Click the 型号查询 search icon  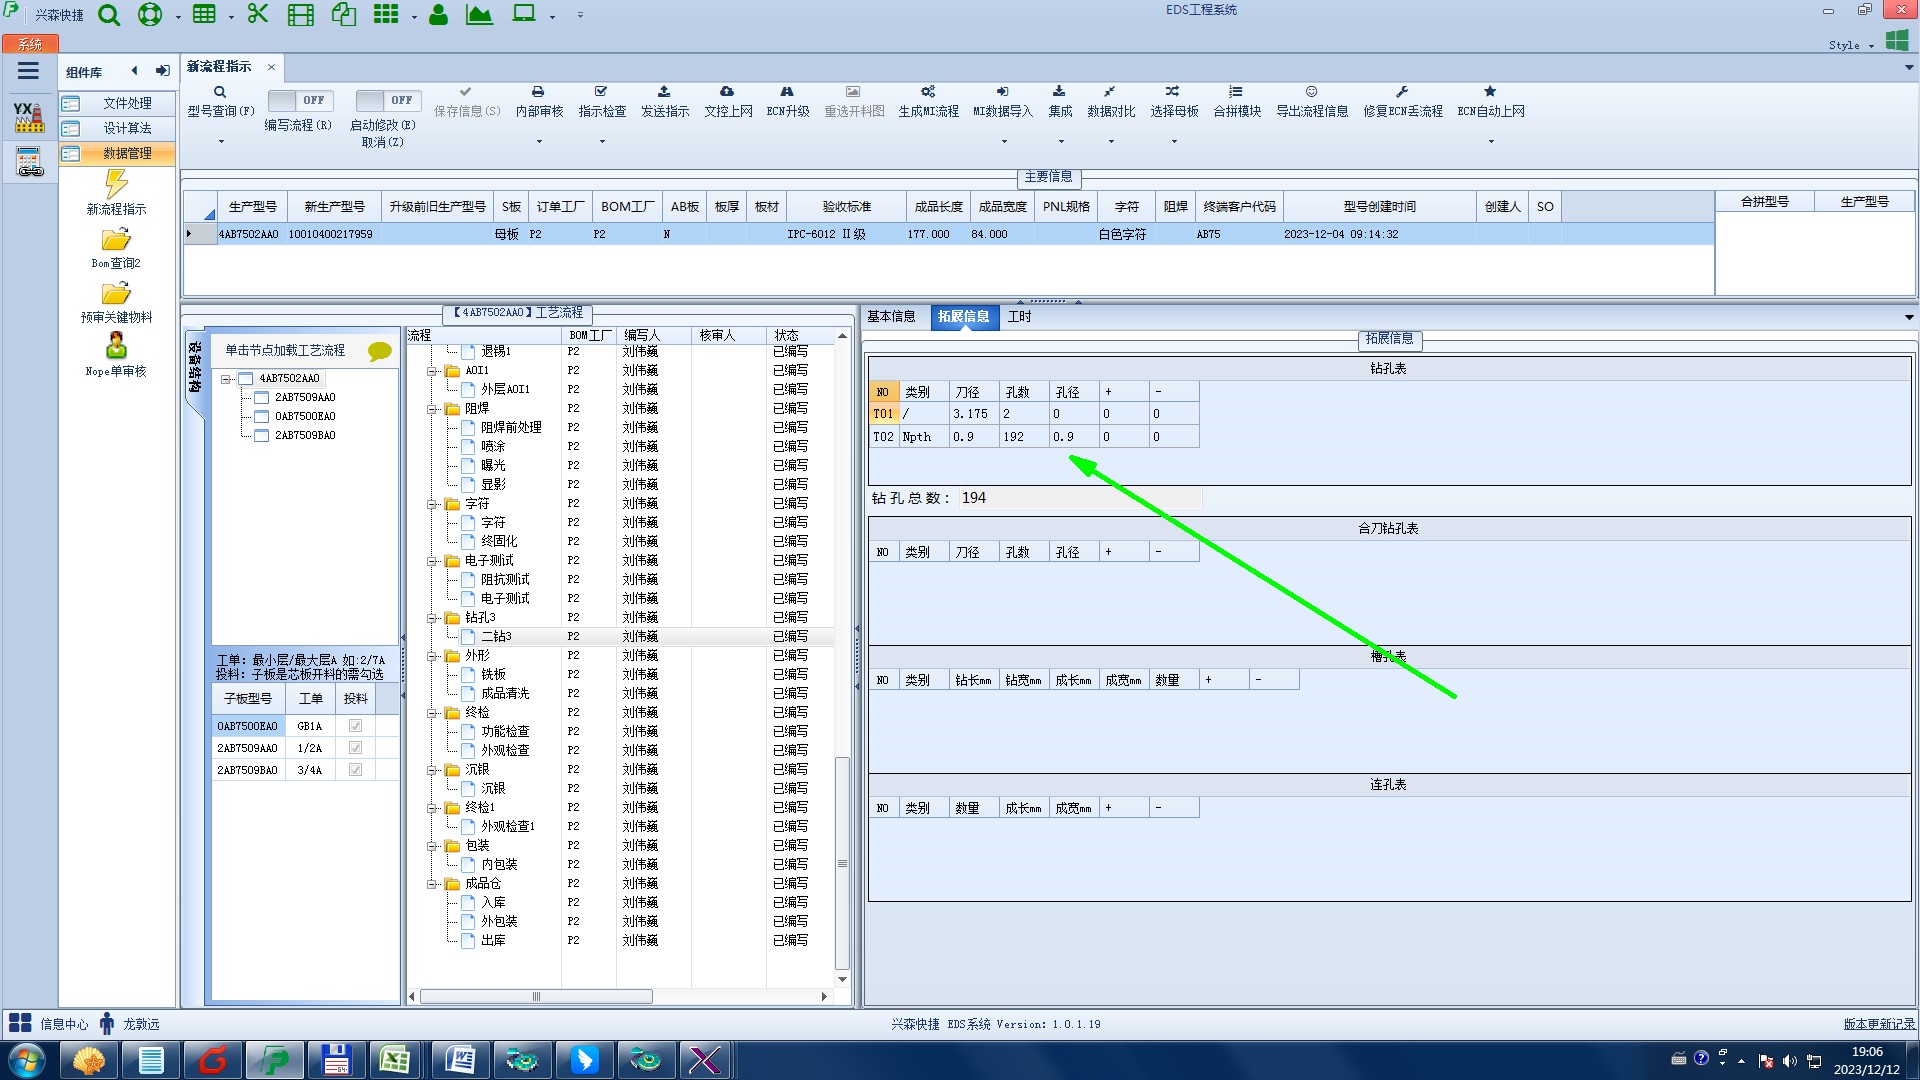point(220,92)
